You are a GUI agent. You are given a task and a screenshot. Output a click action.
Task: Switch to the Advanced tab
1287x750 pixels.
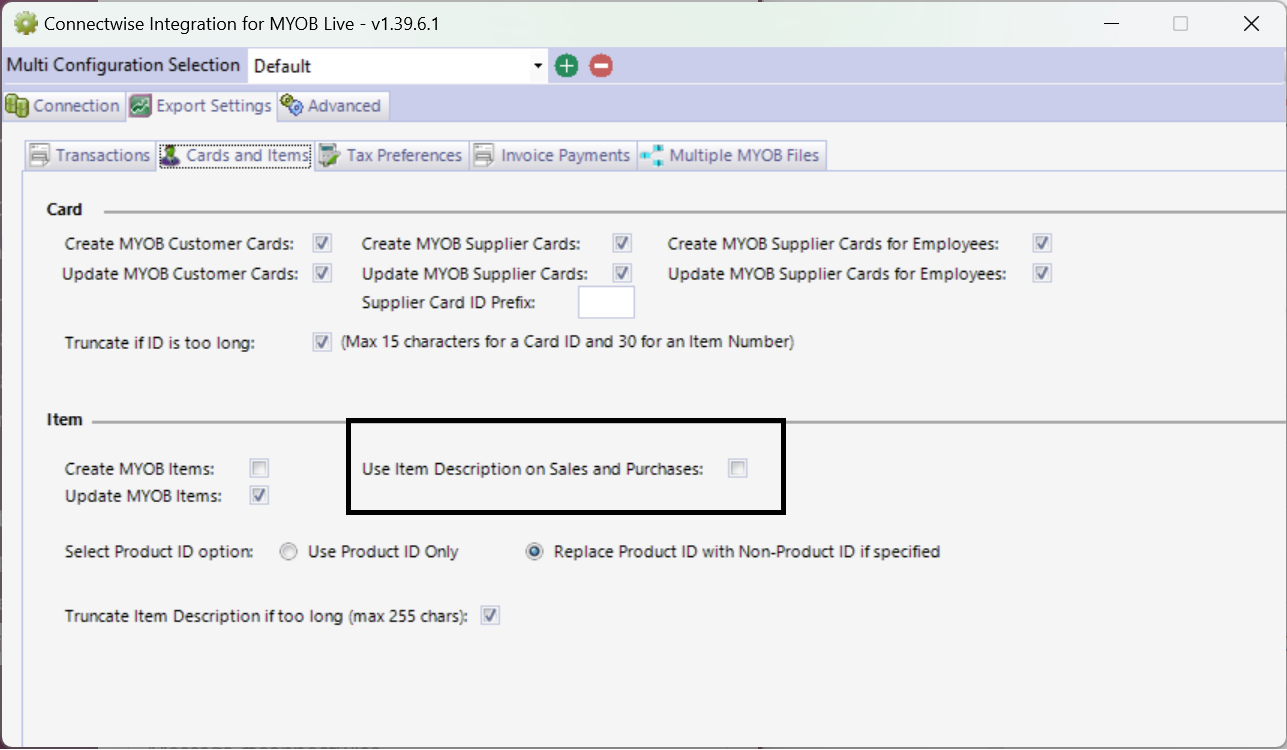tap(331, 105)
